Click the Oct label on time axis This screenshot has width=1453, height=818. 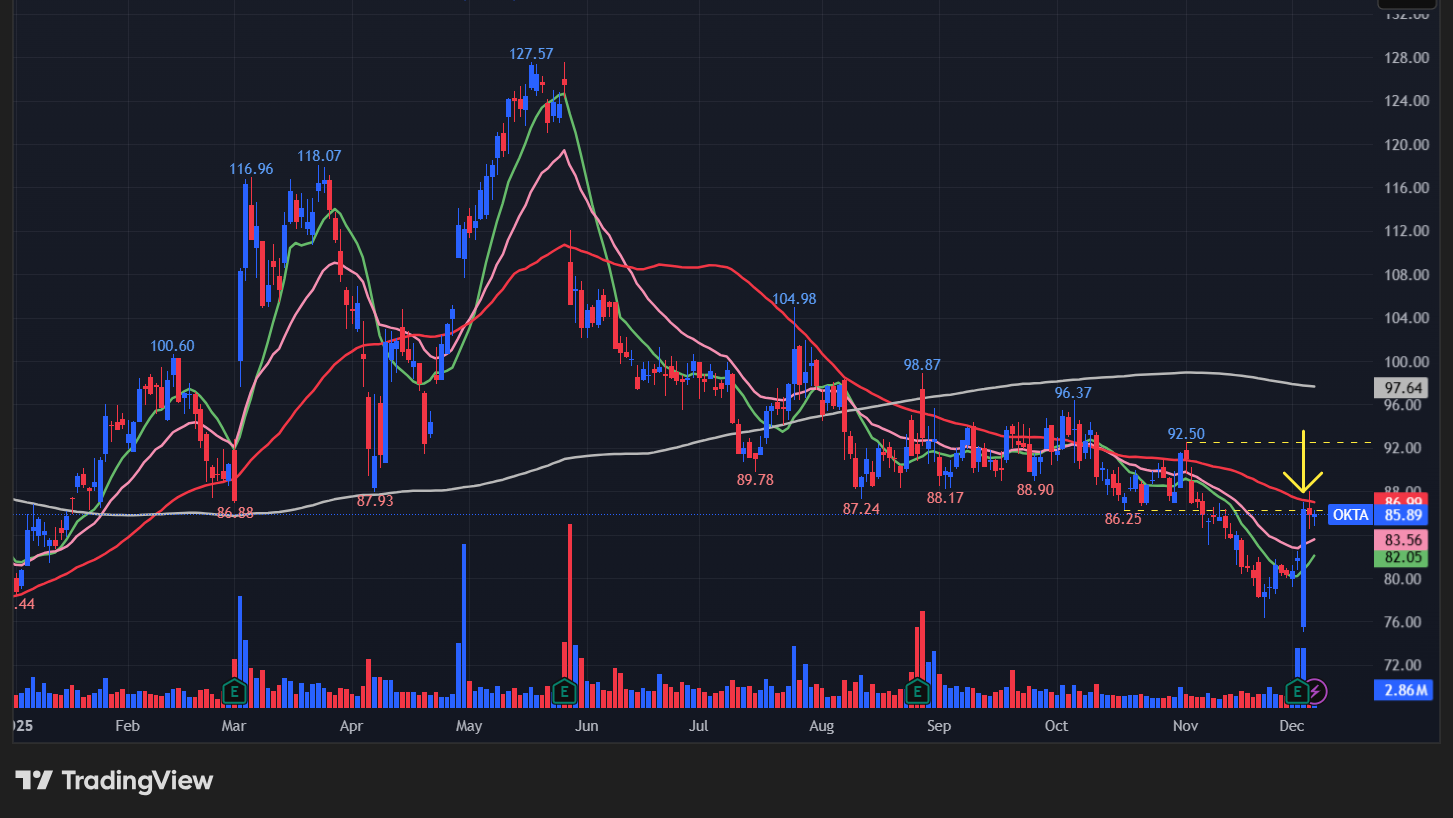point(1056,725)
